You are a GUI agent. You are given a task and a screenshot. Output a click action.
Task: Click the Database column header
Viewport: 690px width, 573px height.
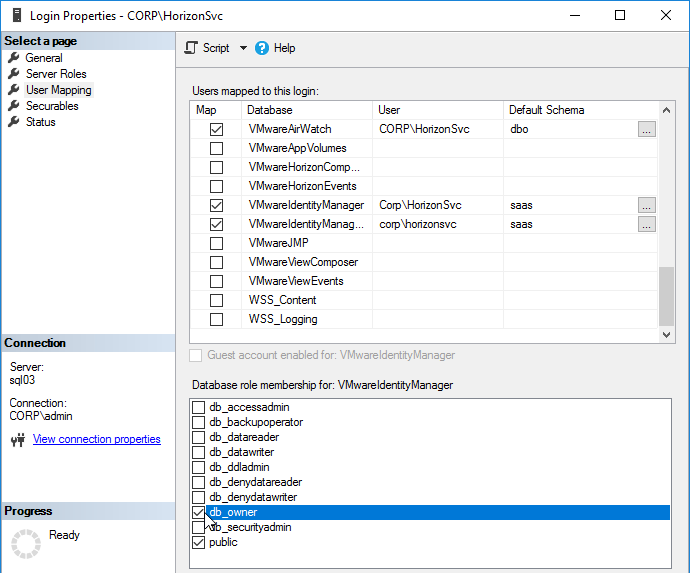(307, 110)
